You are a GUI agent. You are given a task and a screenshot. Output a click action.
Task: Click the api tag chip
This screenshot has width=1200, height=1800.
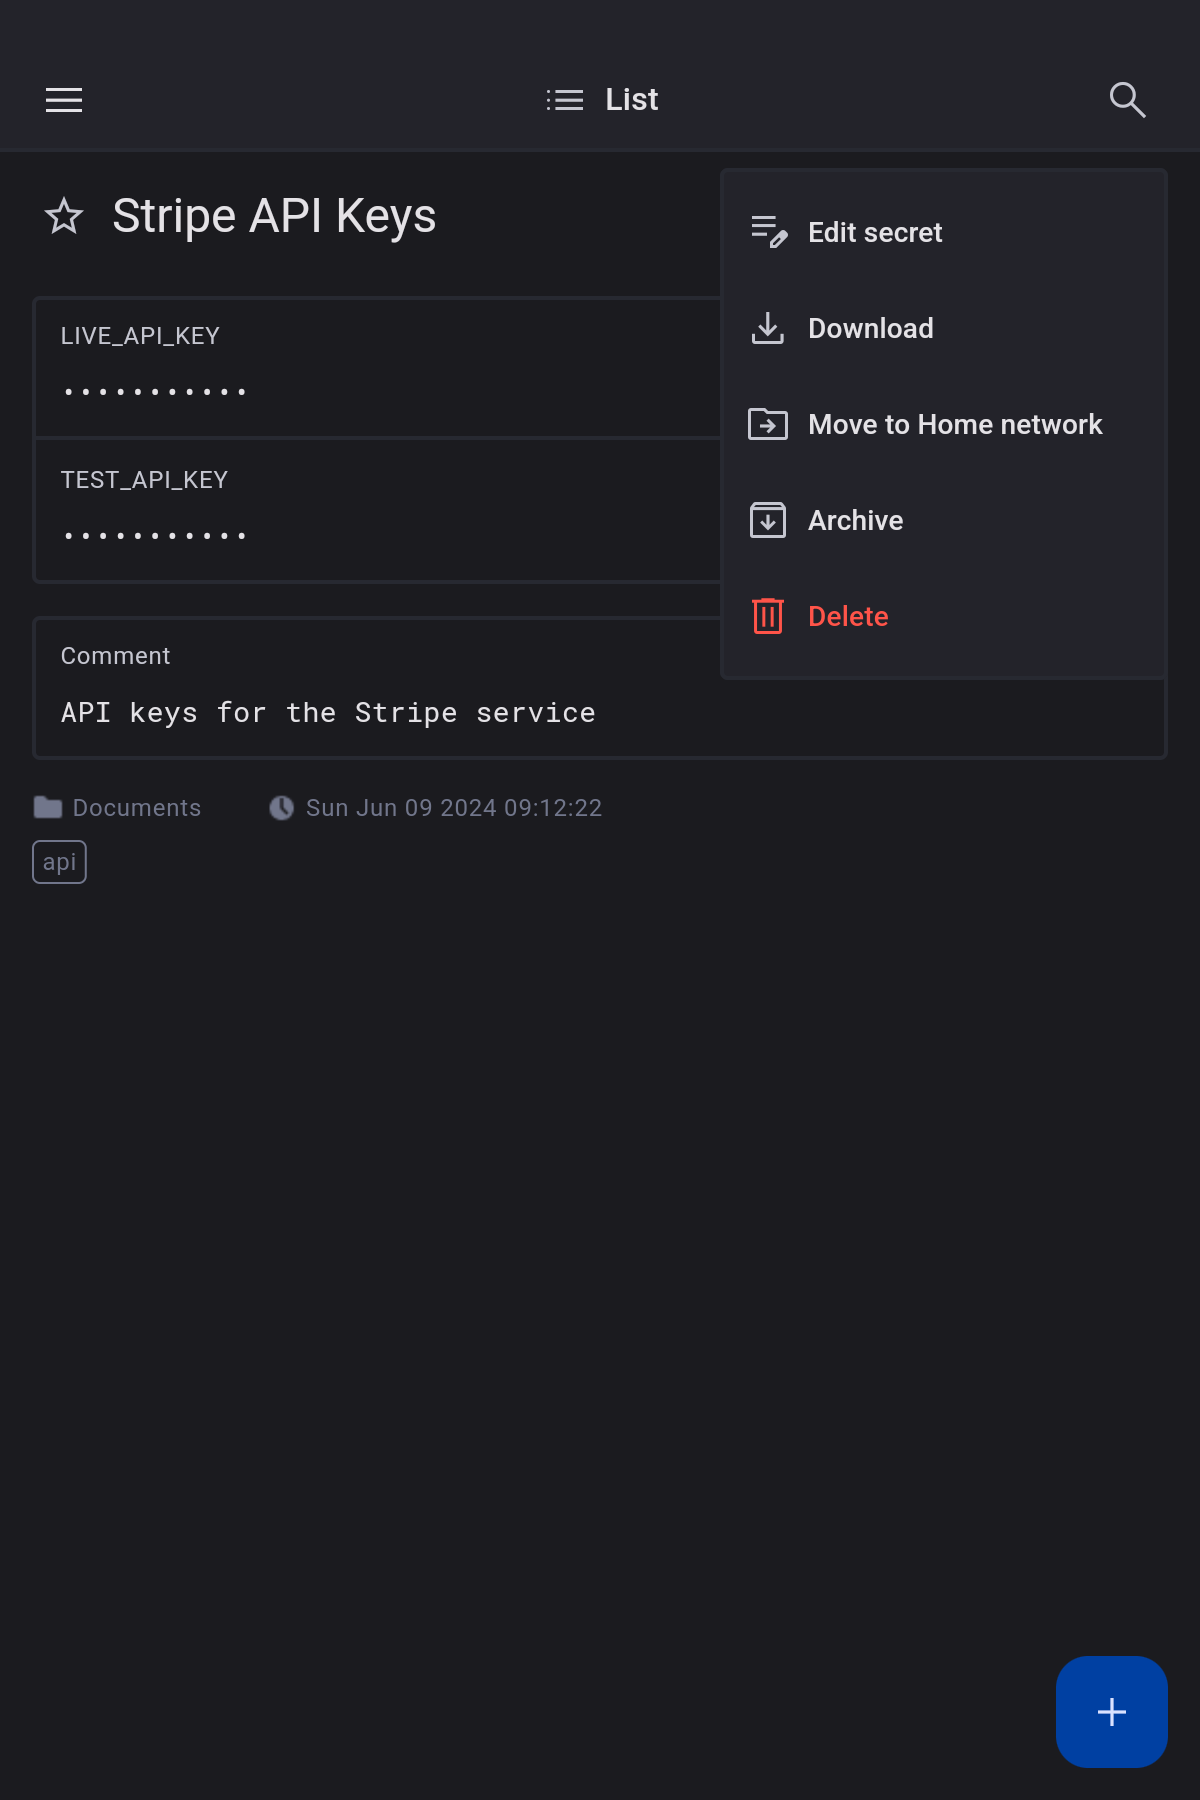click(x=59, y=862)
